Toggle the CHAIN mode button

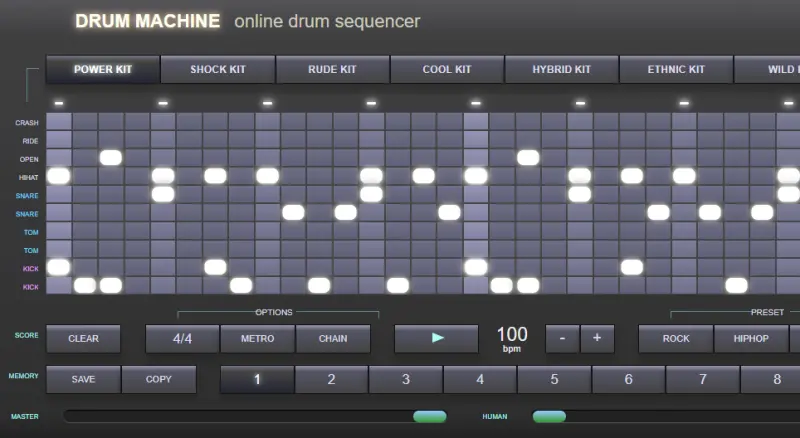pyautogui.click(x=333, y=338)
